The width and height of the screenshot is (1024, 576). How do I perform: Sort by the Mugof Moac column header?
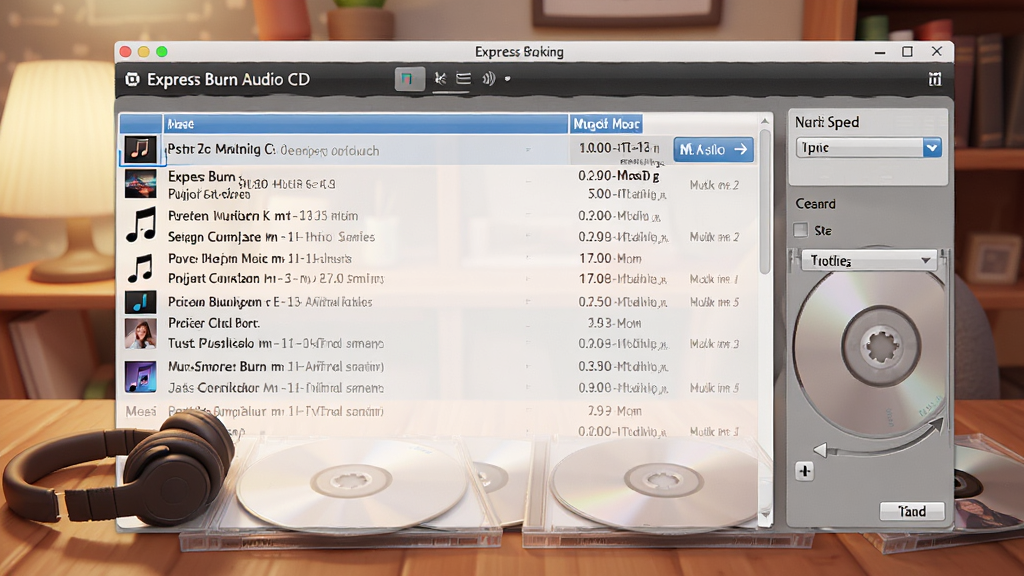click(605, 123)
